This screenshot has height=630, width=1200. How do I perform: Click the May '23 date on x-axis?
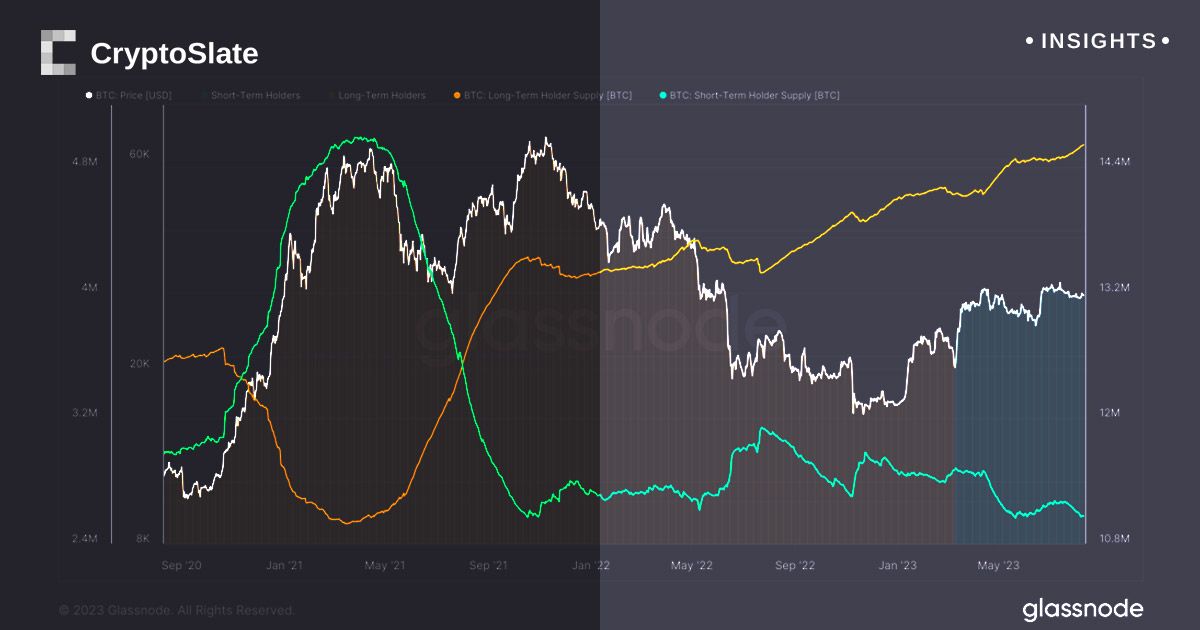pyautogui.click(x=998, y=566)
